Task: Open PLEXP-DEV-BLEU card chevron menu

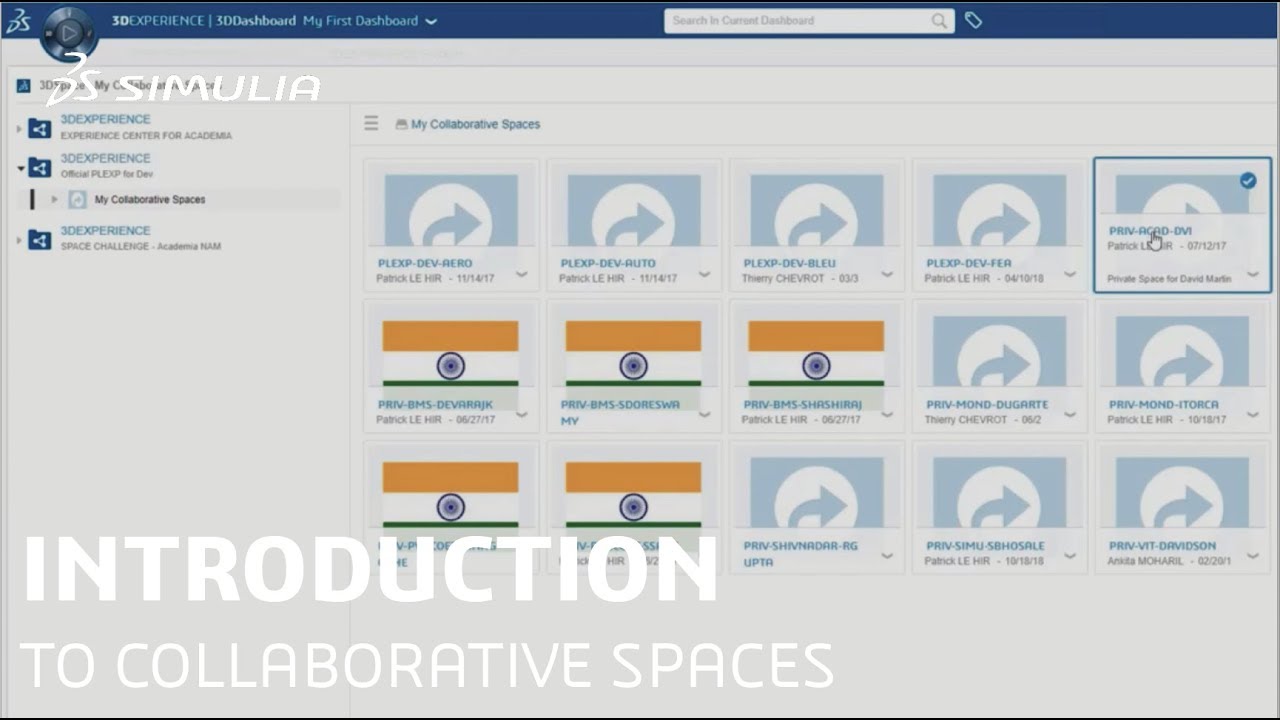Action: (x=887, y=274)
